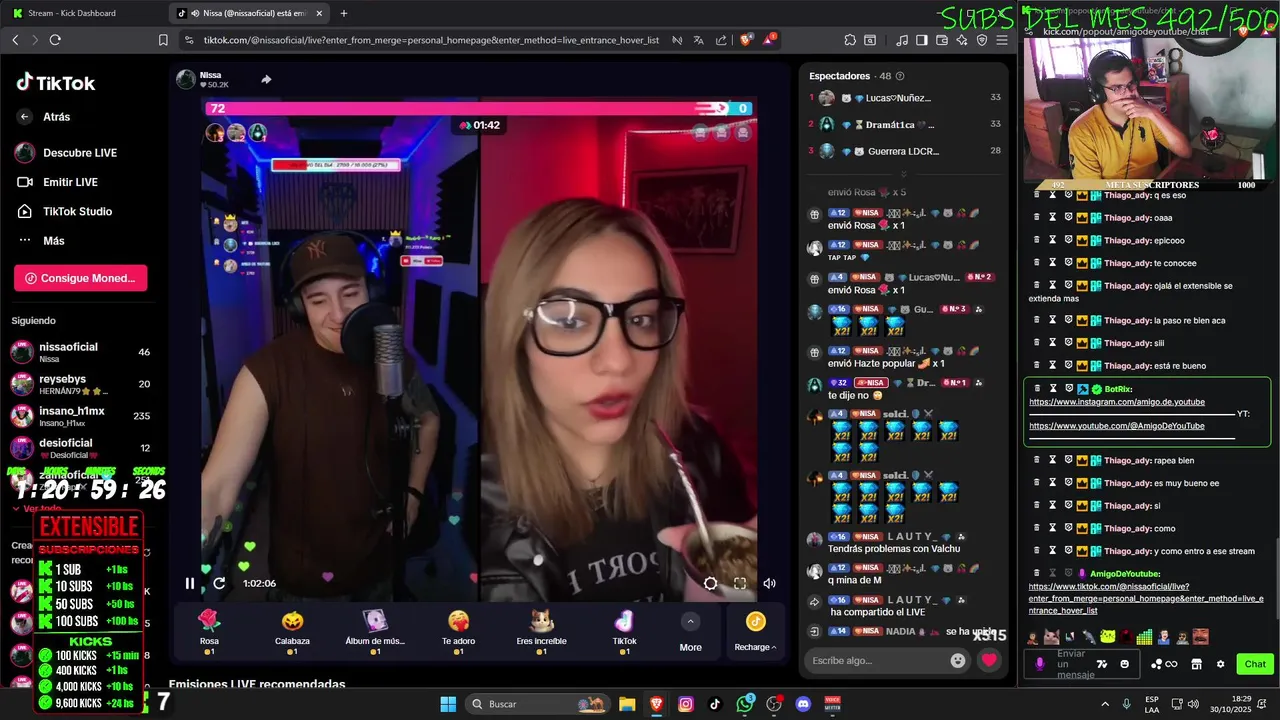Open desioficial in Siguiendo list
The image size is (1280, 720).
pos(80,448)
